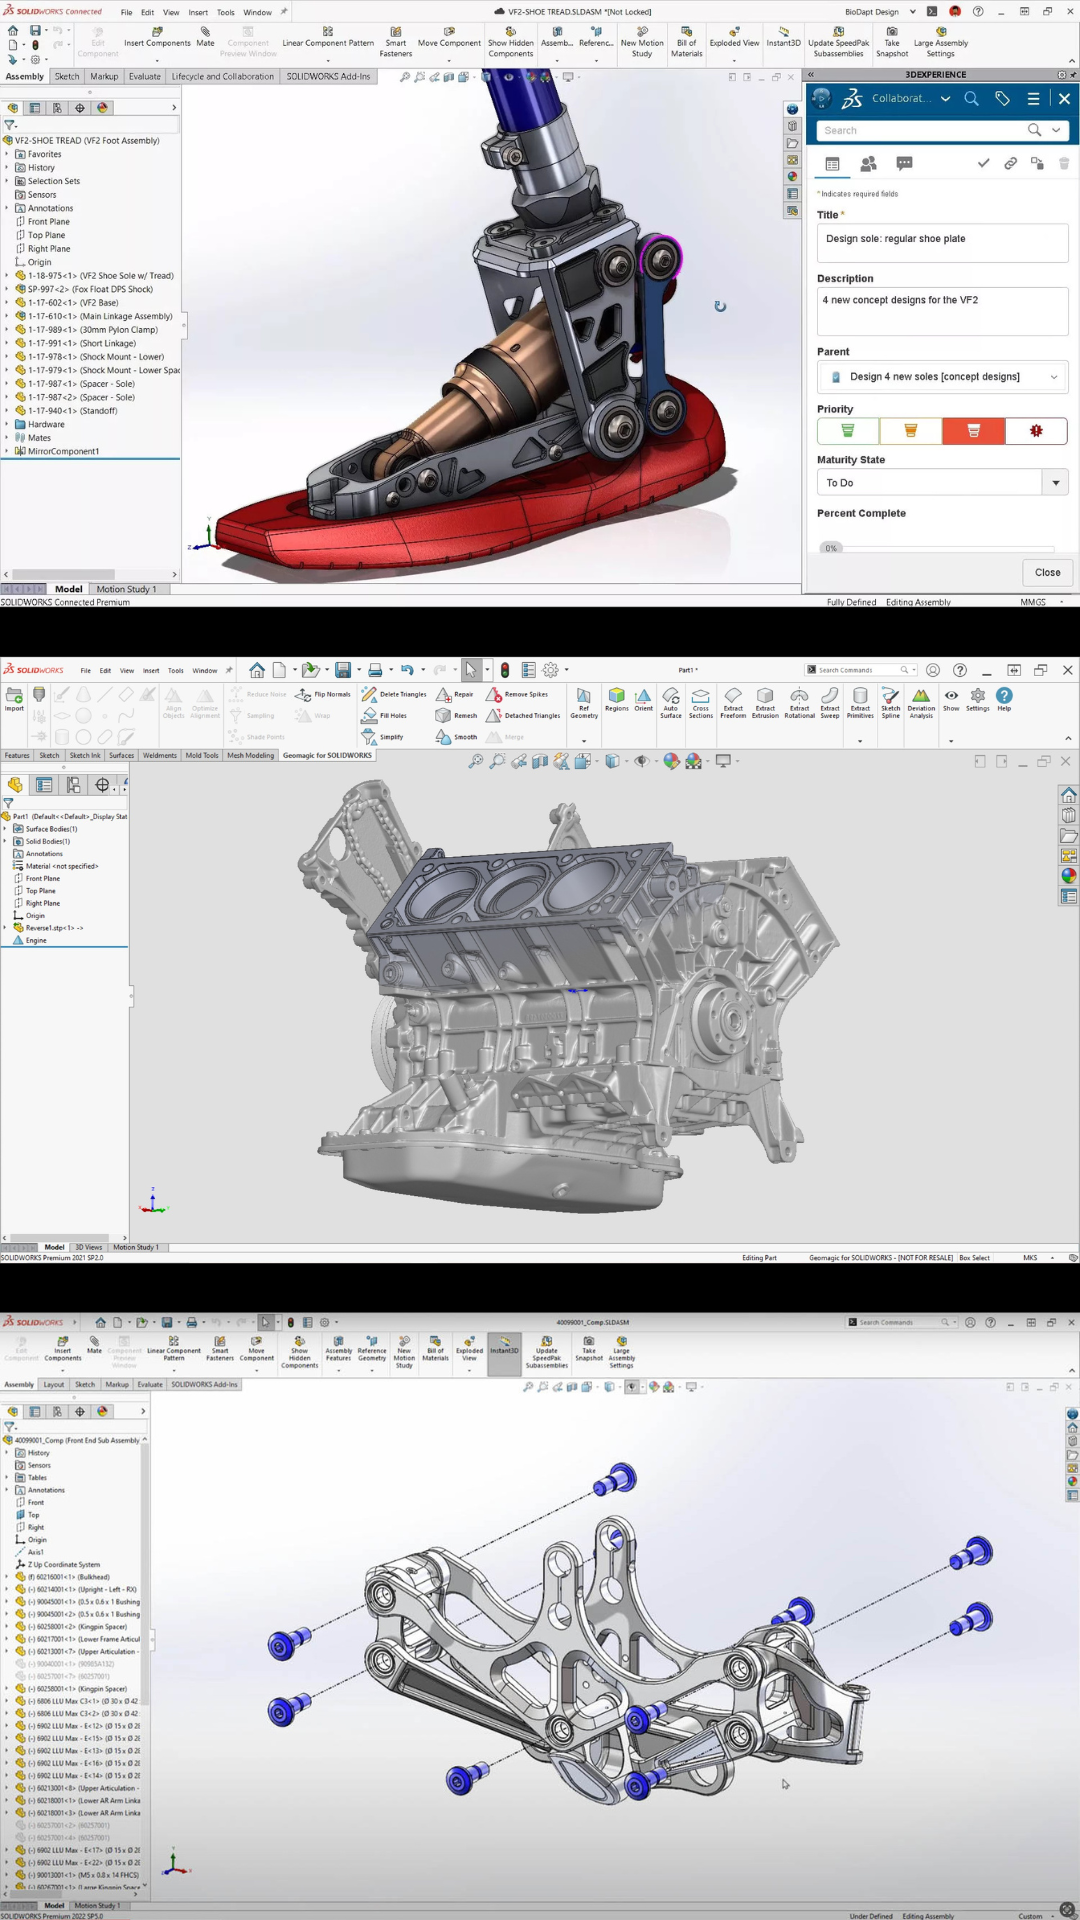Viewport: 1080px width, 1920px height.
Task: Expand the Collaborat... app dropdown chevron
Action: 945,99
